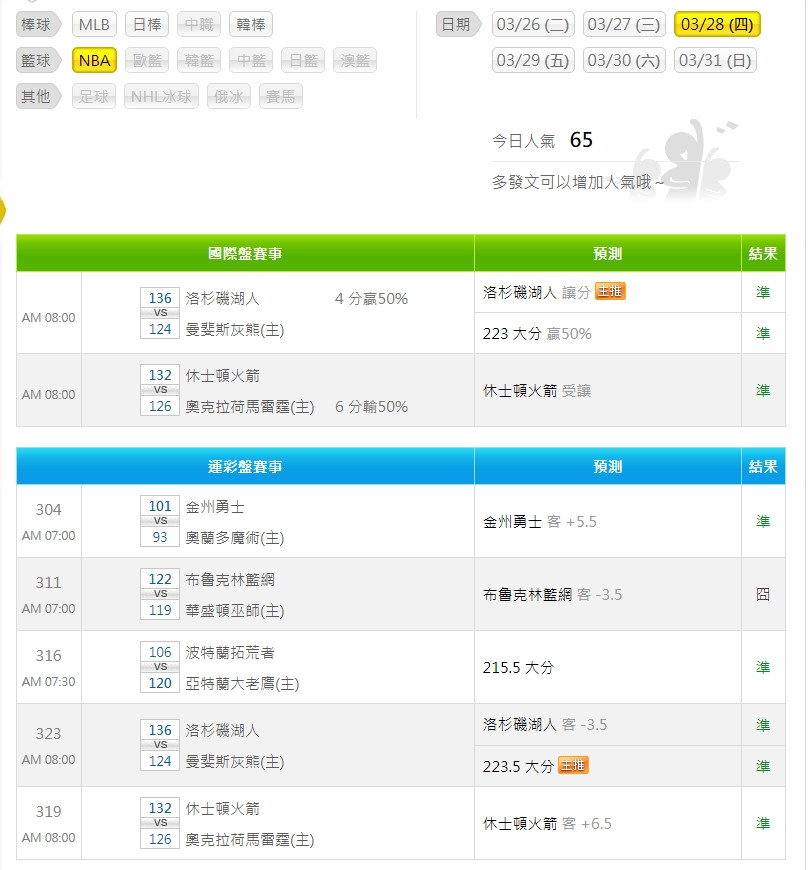Click the 籃球 category label
This screenshot has height=870, width=808.
click(x=38, y=60)
